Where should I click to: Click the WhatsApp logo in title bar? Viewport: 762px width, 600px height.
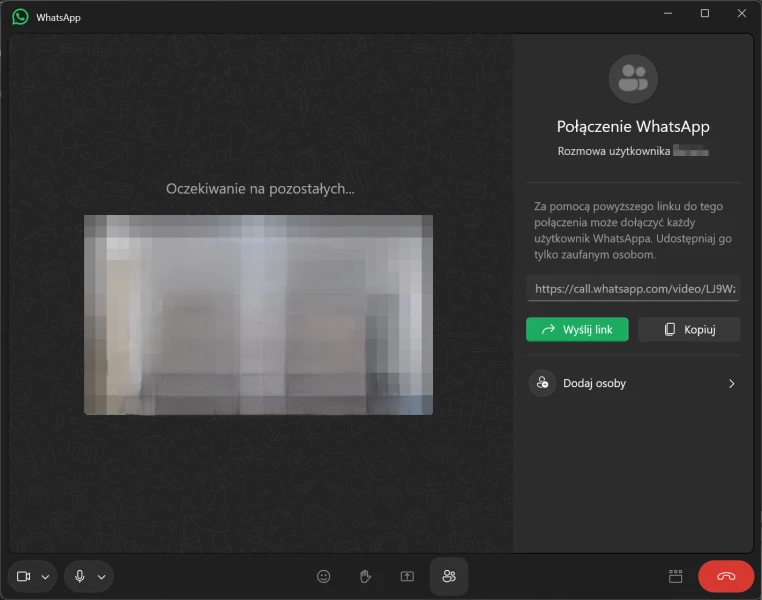coord(20,17)
